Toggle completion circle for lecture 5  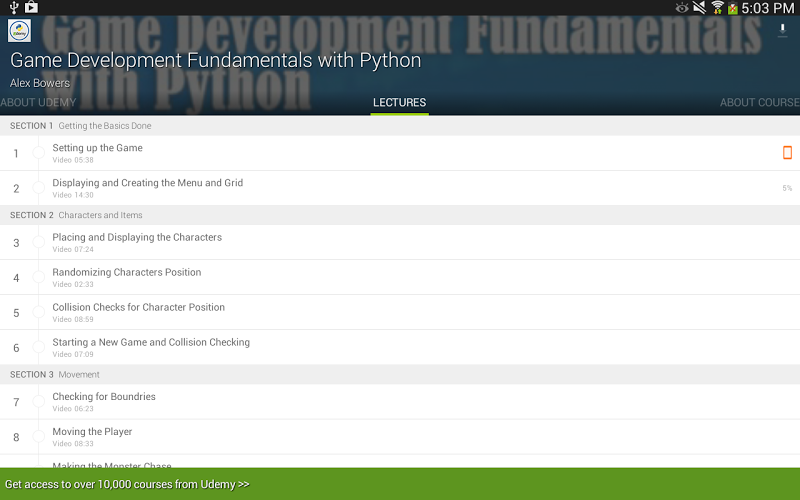(x=39, y=312)
